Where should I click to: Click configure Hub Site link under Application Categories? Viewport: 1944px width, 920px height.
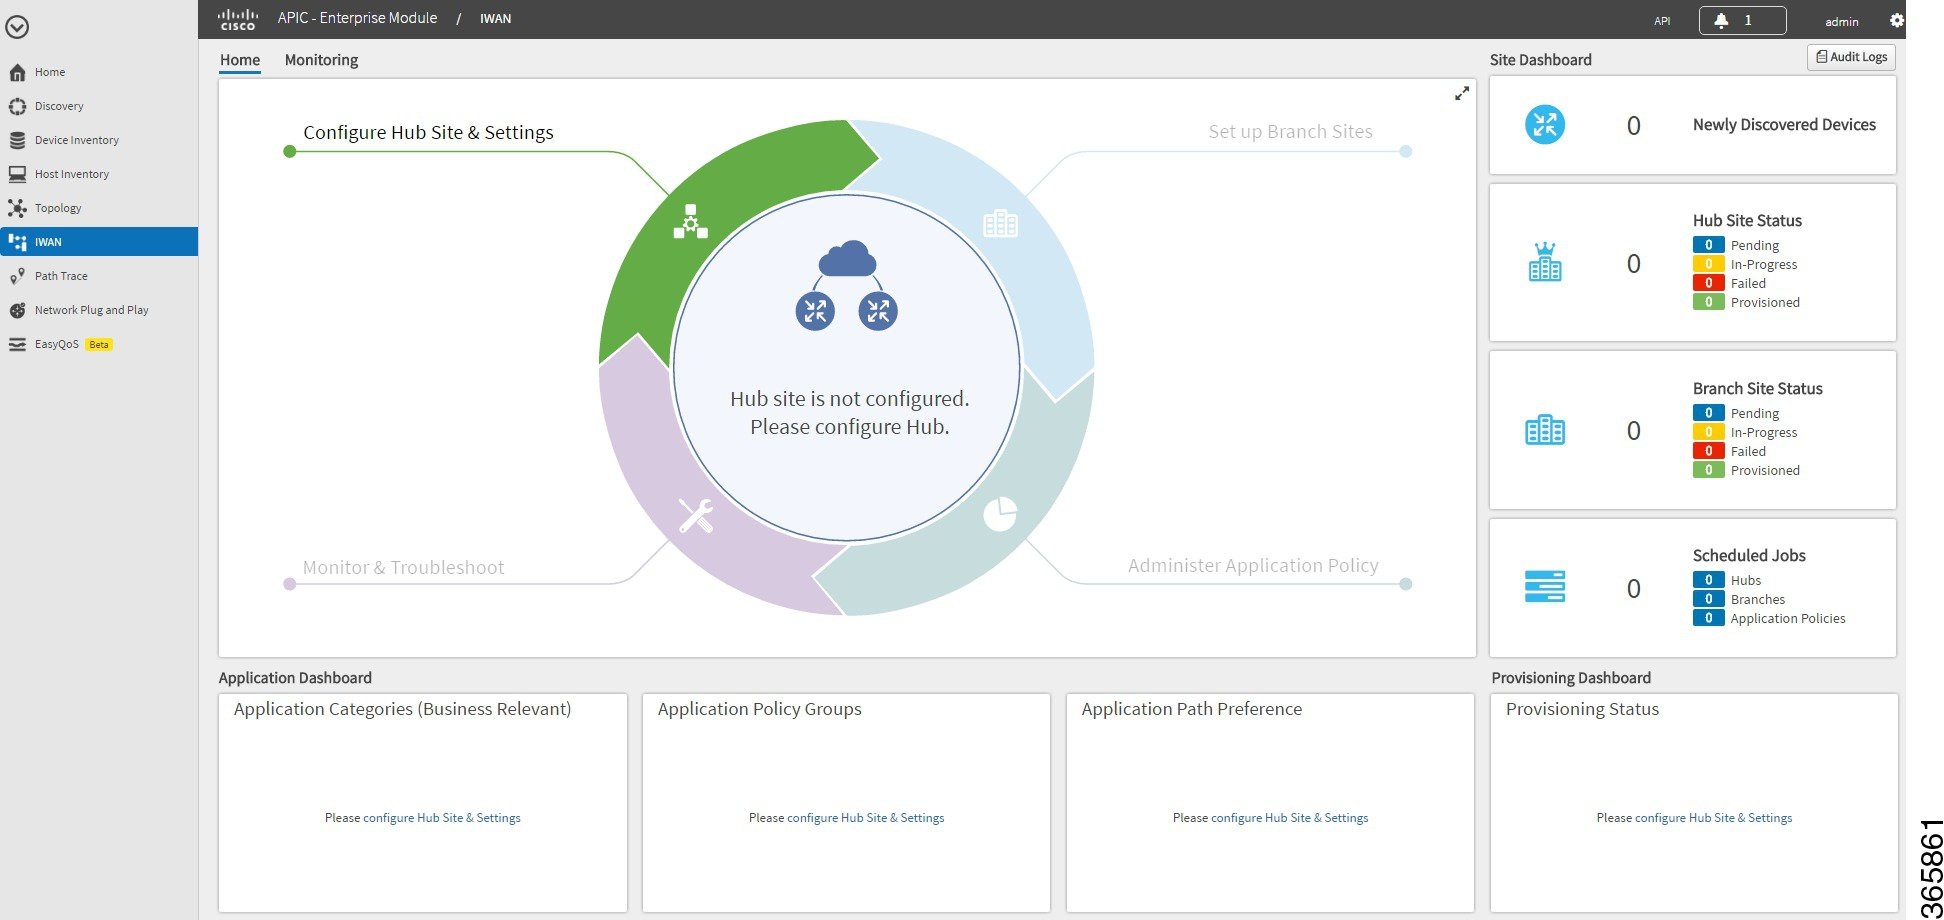442,818
